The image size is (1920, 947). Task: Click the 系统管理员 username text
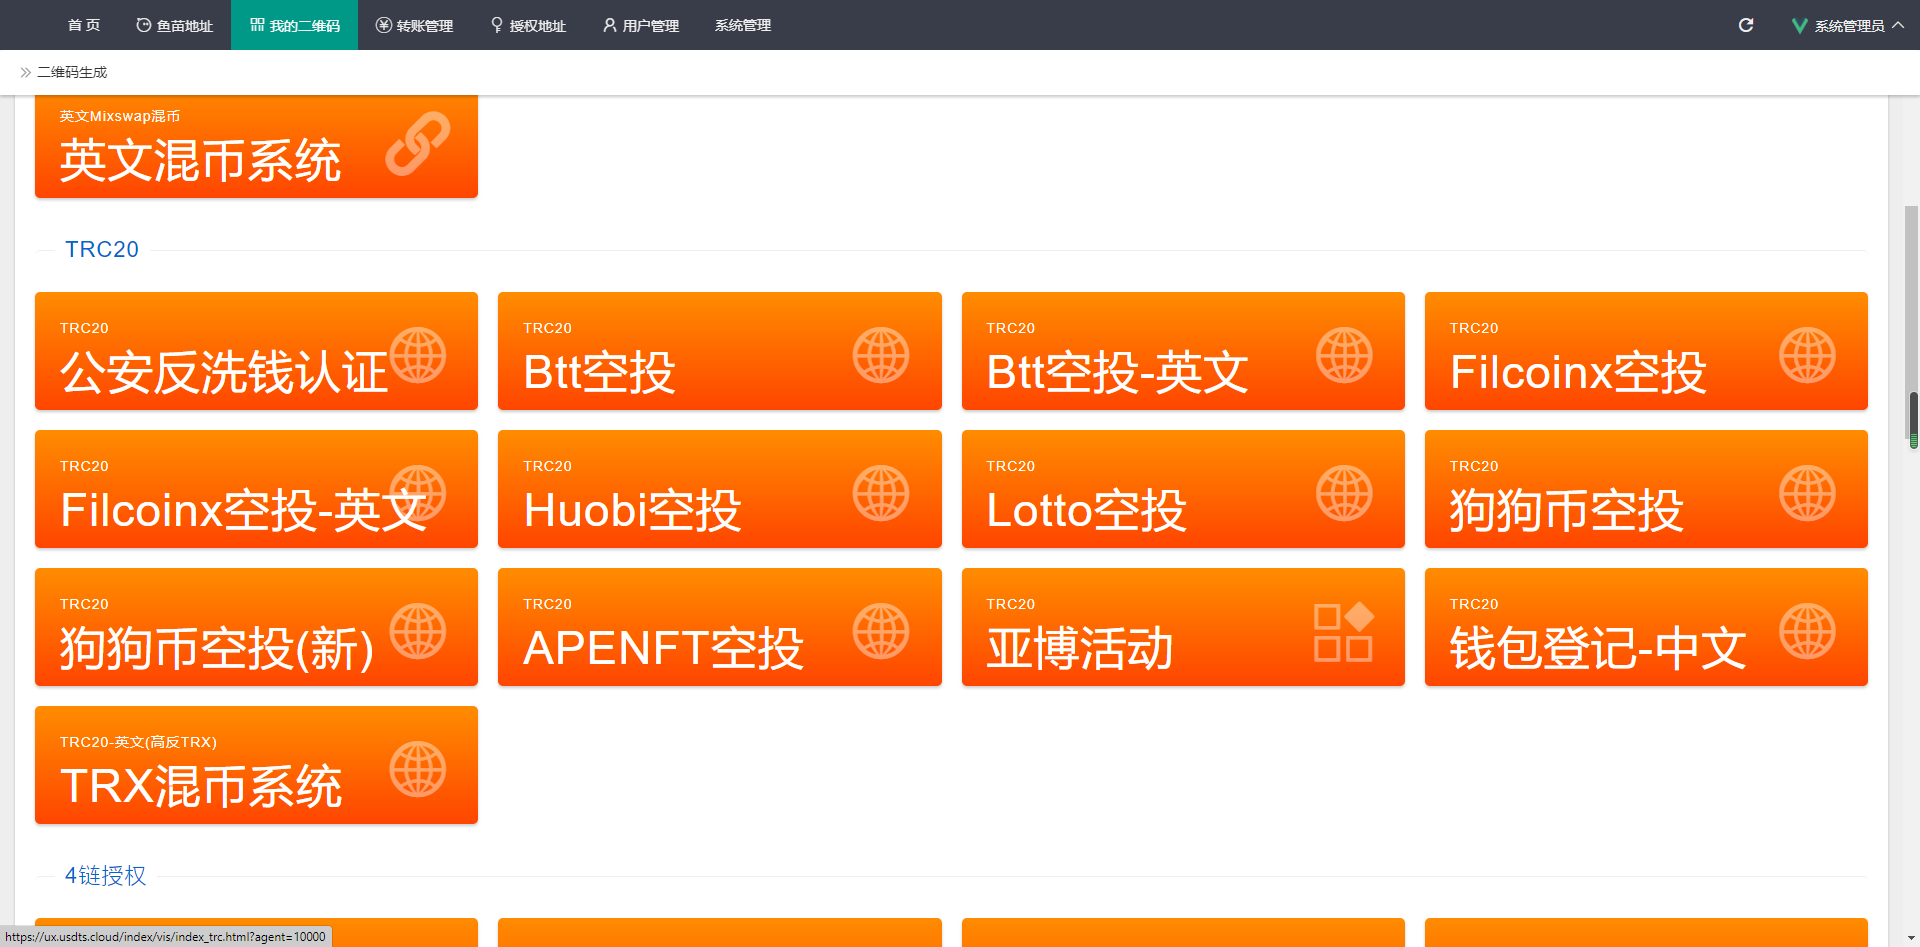[1849, 25]
